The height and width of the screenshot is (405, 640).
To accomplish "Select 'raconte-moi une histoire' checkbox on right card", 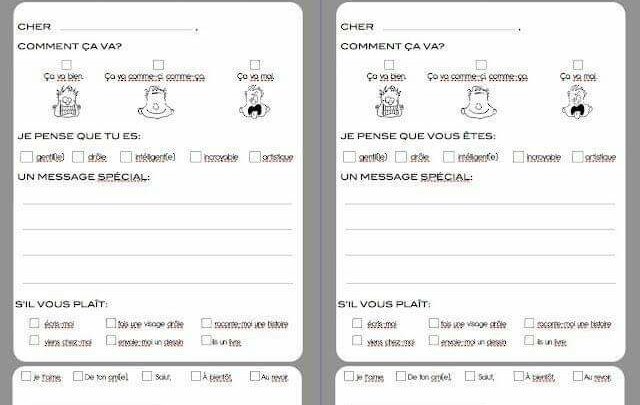I will click(x=528, y=323).
